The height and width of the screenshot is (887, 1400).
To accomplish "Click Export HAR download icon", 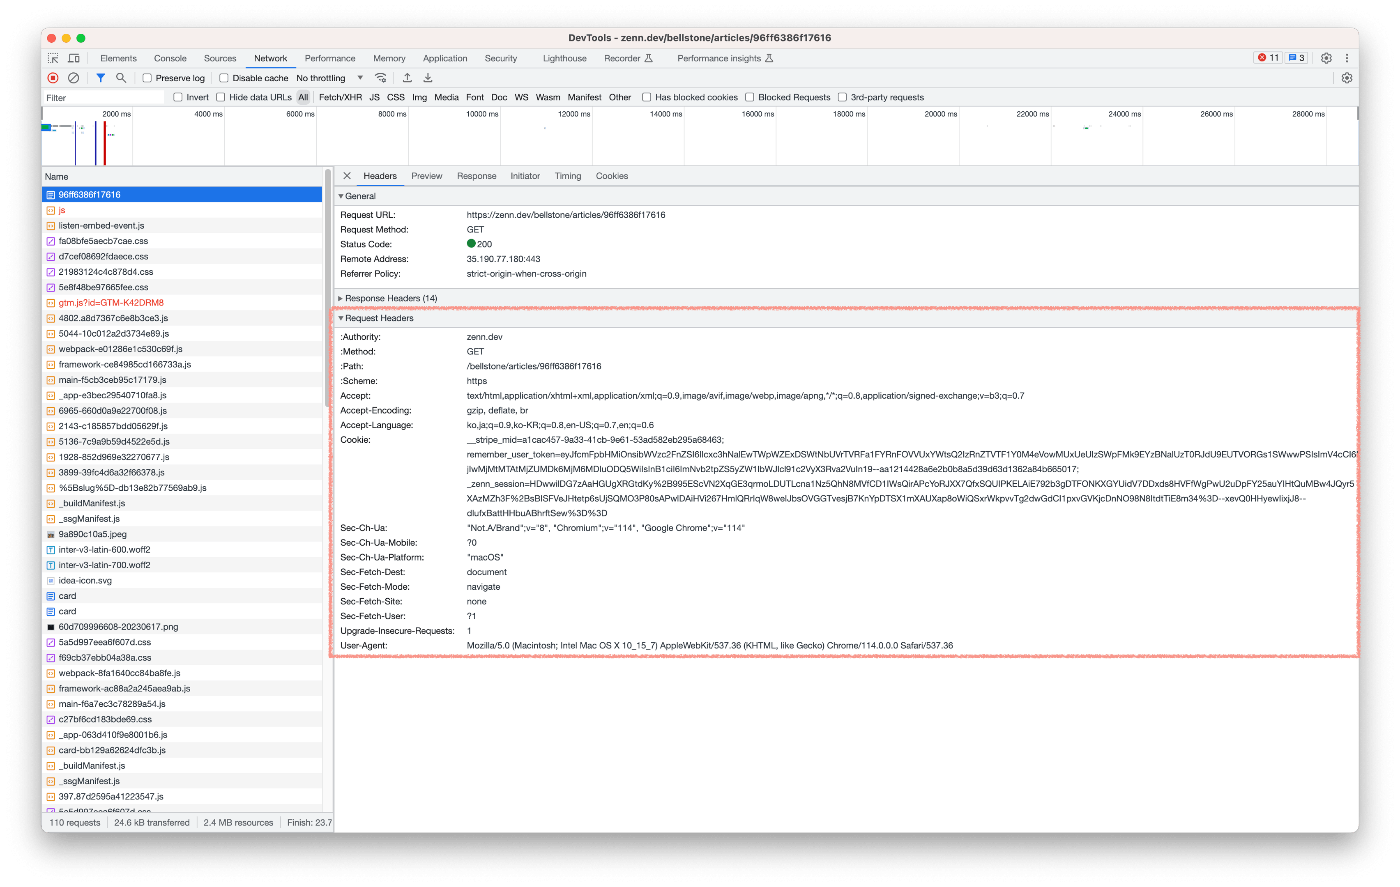I will [428, 78].
